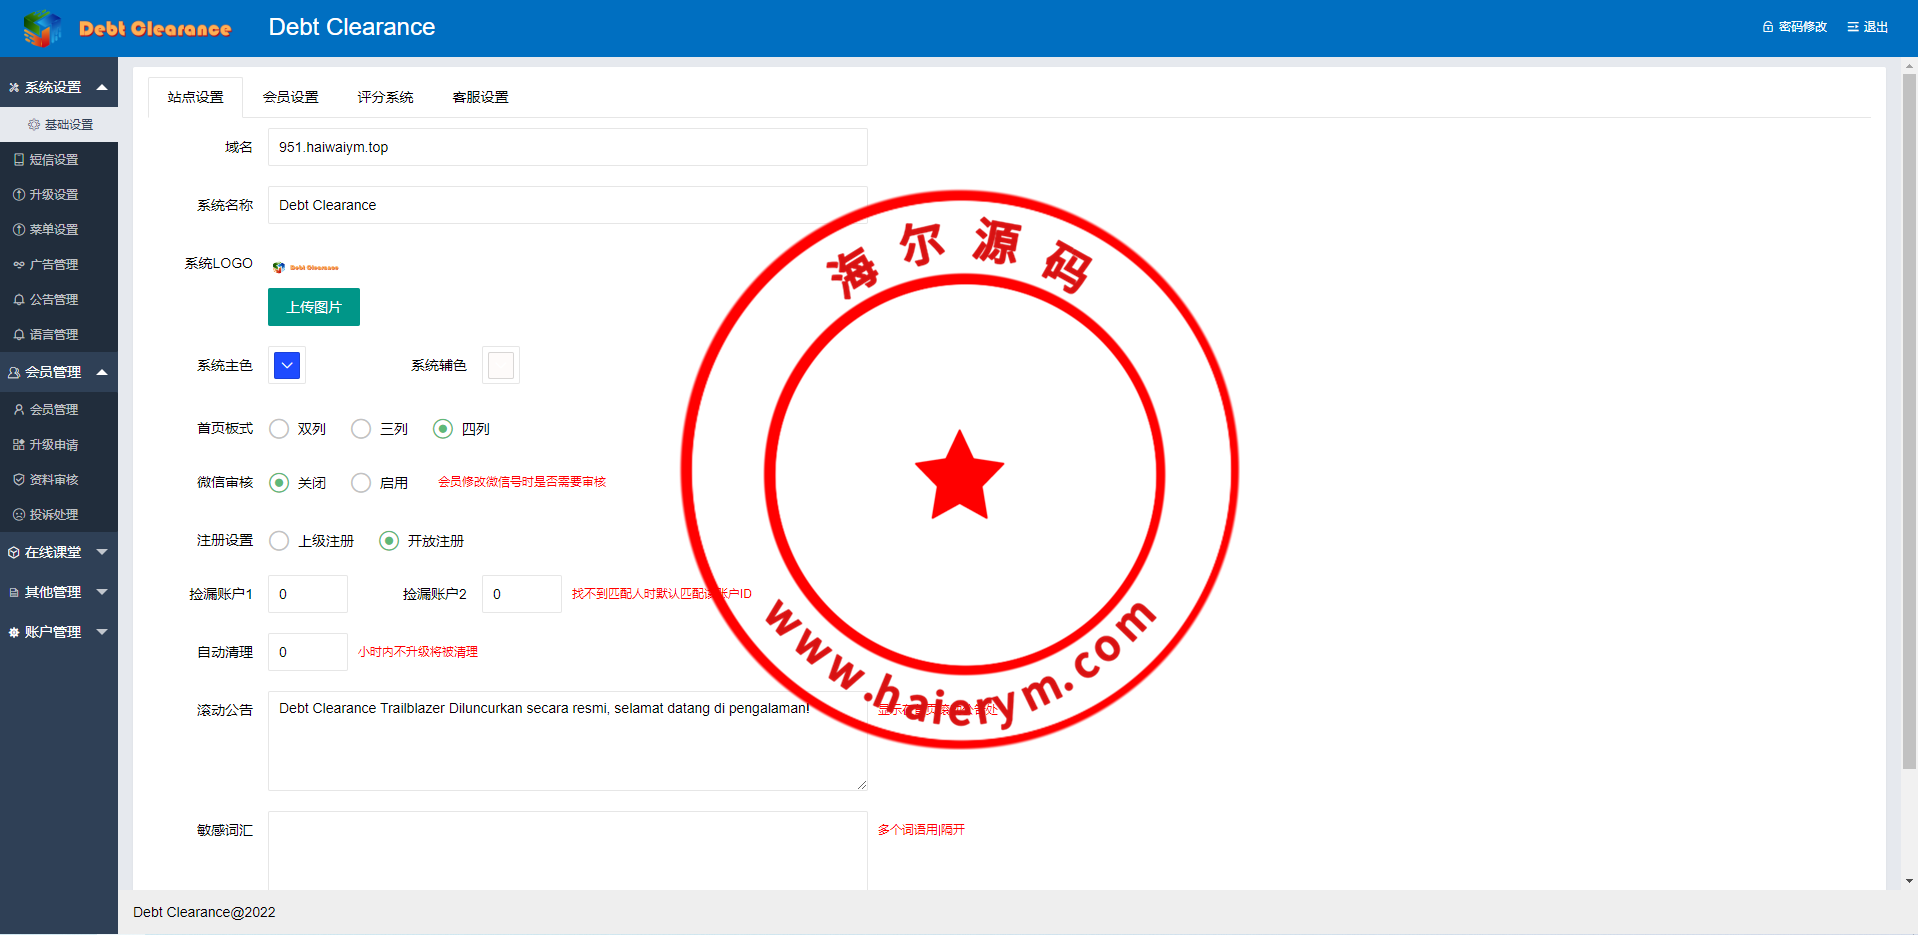Screen dimensions: 1918x935
Task: Open 升级设置 via its sidebar icon
Action: click(19, 195)
